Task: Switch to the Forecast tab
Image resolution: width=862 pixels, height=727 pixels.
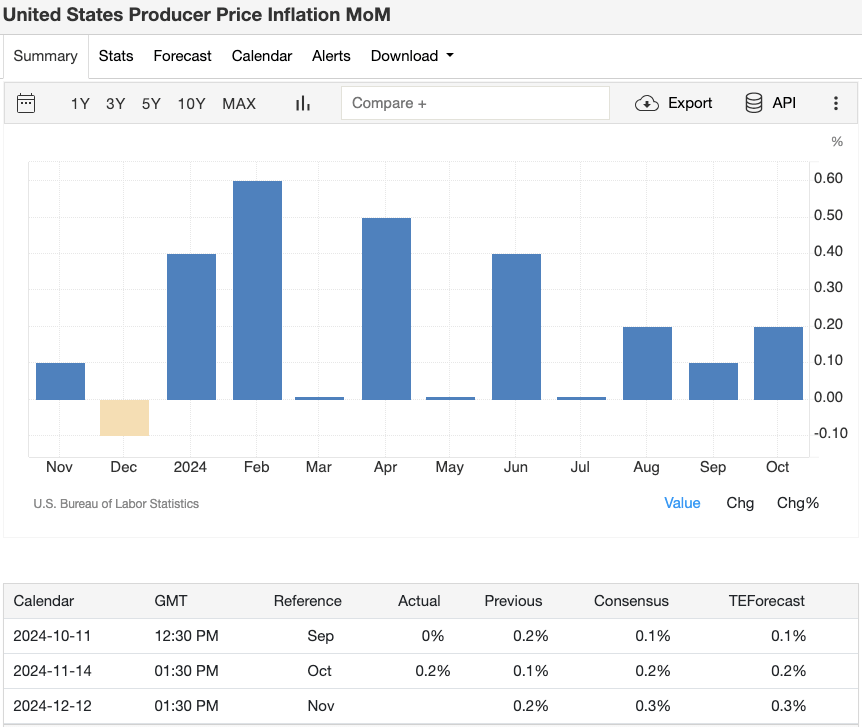Action: tap(182, 56)
